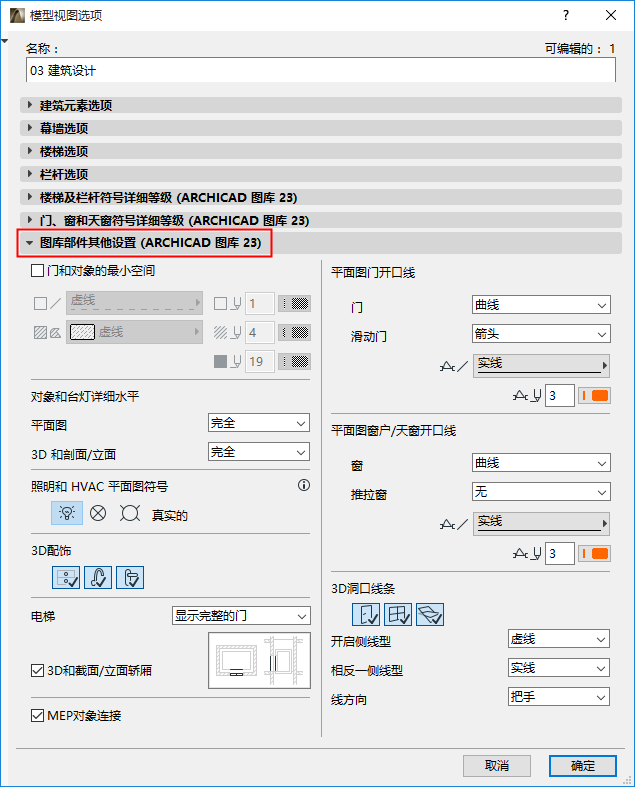Click the dialog help question mark
The height and width of the screenshot is (787, 635).
[566, 15]
